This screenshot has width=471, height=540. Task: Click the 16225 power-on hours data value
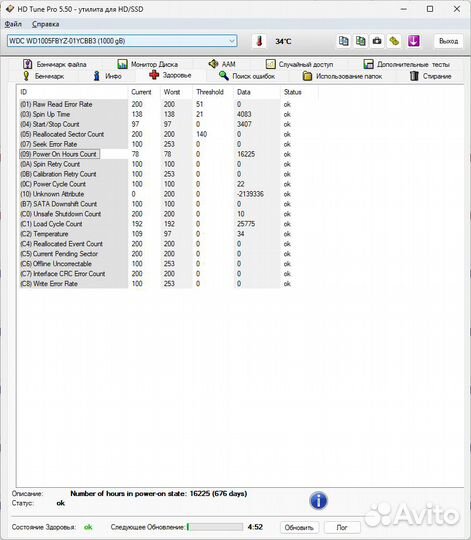[246, 154]
